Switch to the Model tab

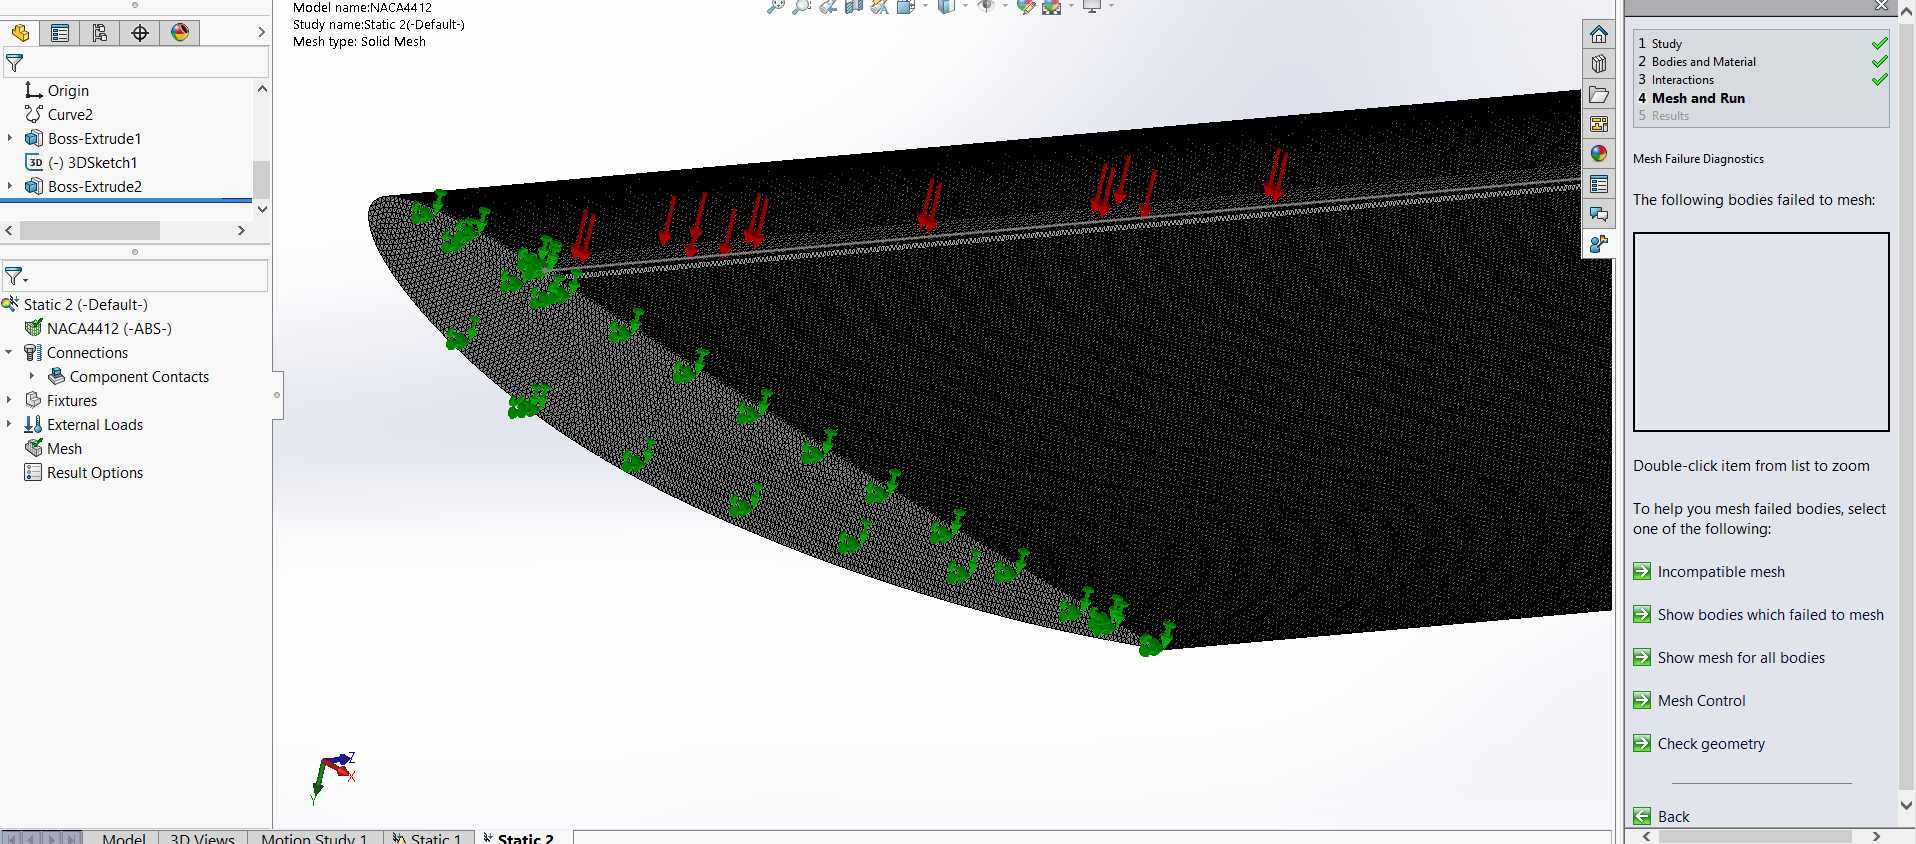coord(123,838)
